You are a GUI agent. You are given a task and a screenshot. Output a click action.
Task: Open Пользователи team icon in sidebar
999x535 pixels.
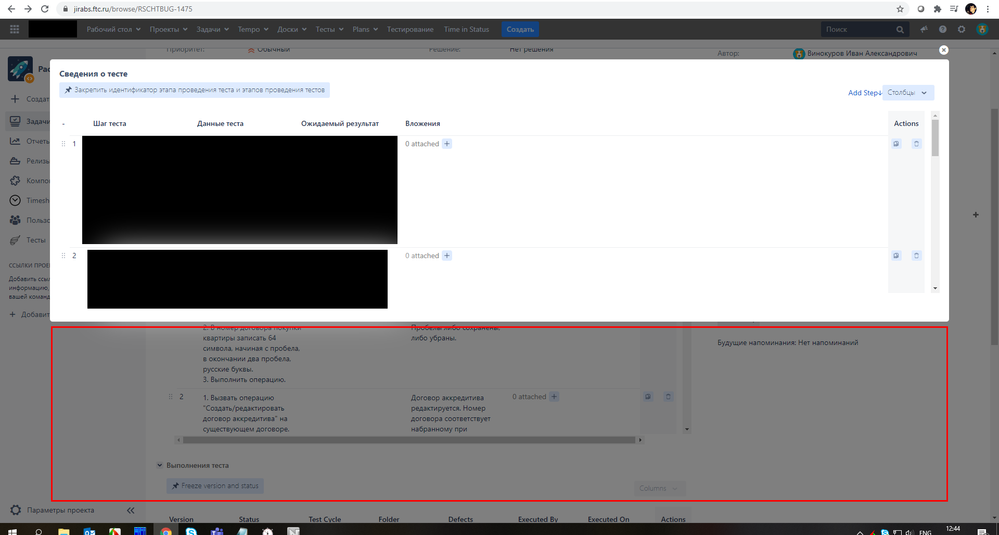pos(15,220)
